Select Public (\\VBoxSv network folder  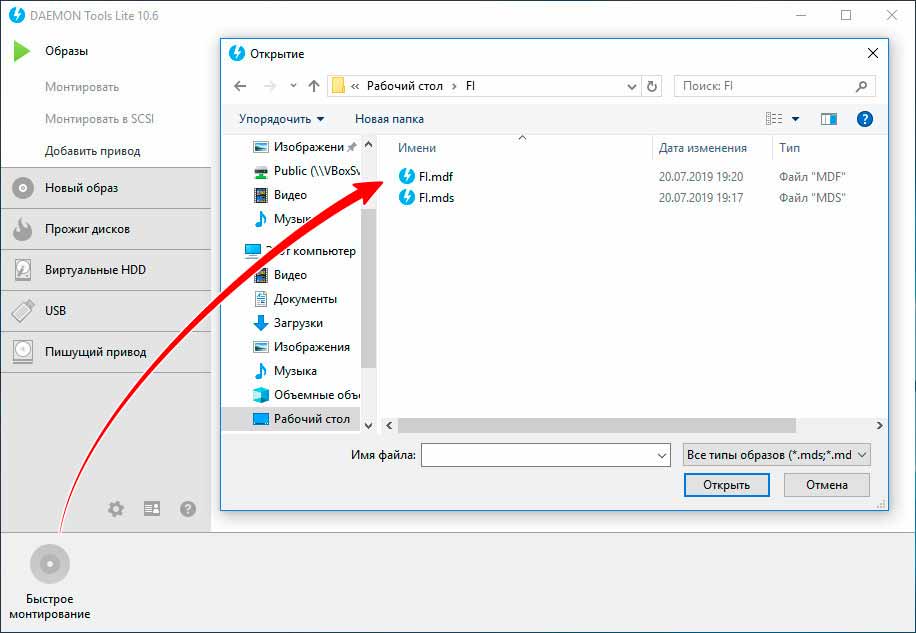click(x=306, y=171)
